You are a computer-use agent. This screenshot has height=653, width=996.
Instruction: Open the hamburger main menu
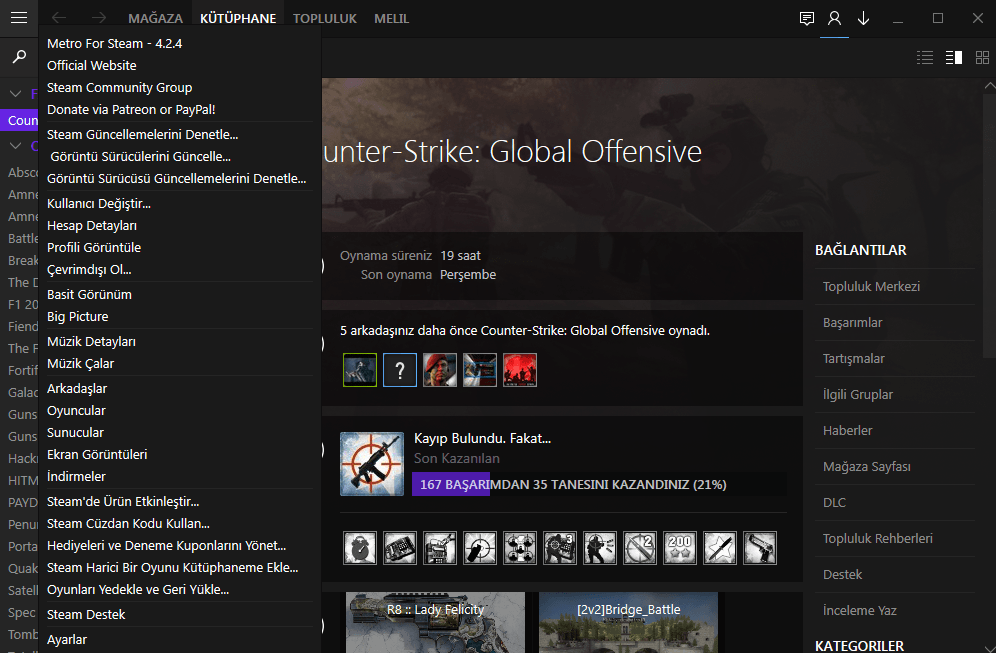point(19,18)
